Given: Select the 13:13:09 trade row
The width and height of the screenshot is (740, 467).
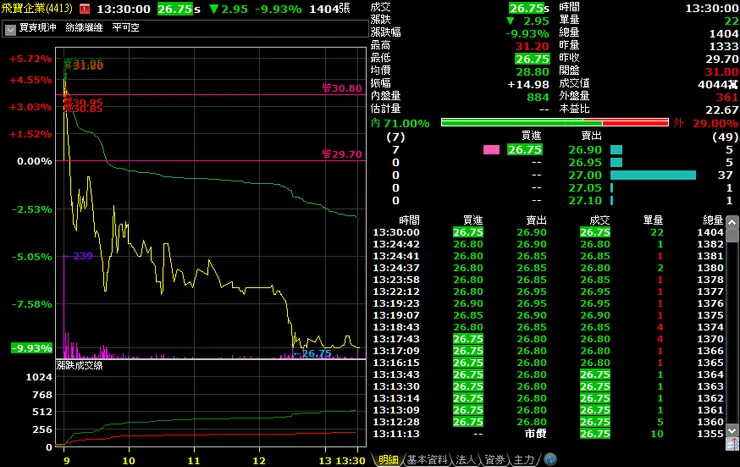Looking at the screenshot, I should [x=548, y=410].
